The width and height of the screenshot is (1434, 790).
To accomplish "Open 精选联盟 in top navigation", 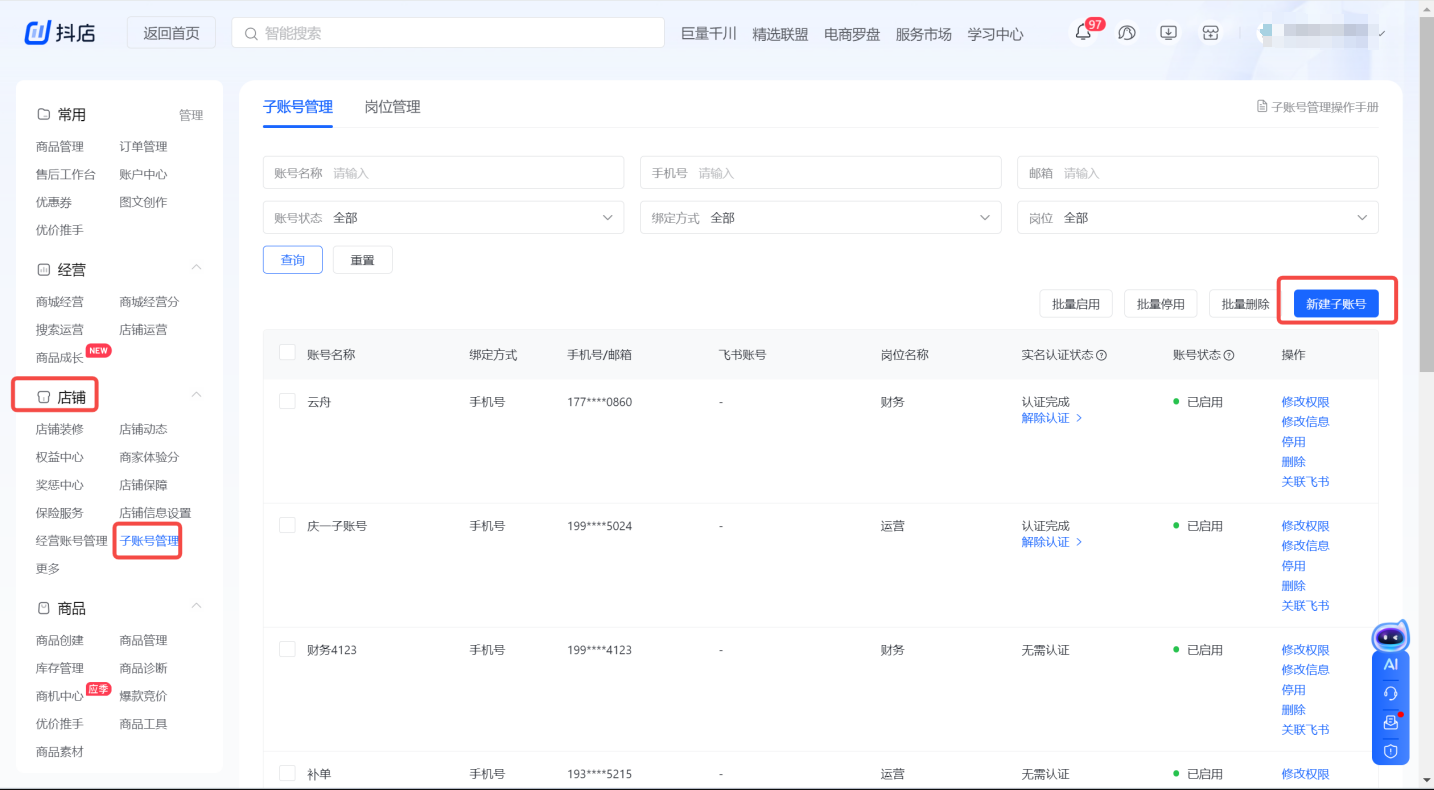I will [x=780, y=33].
